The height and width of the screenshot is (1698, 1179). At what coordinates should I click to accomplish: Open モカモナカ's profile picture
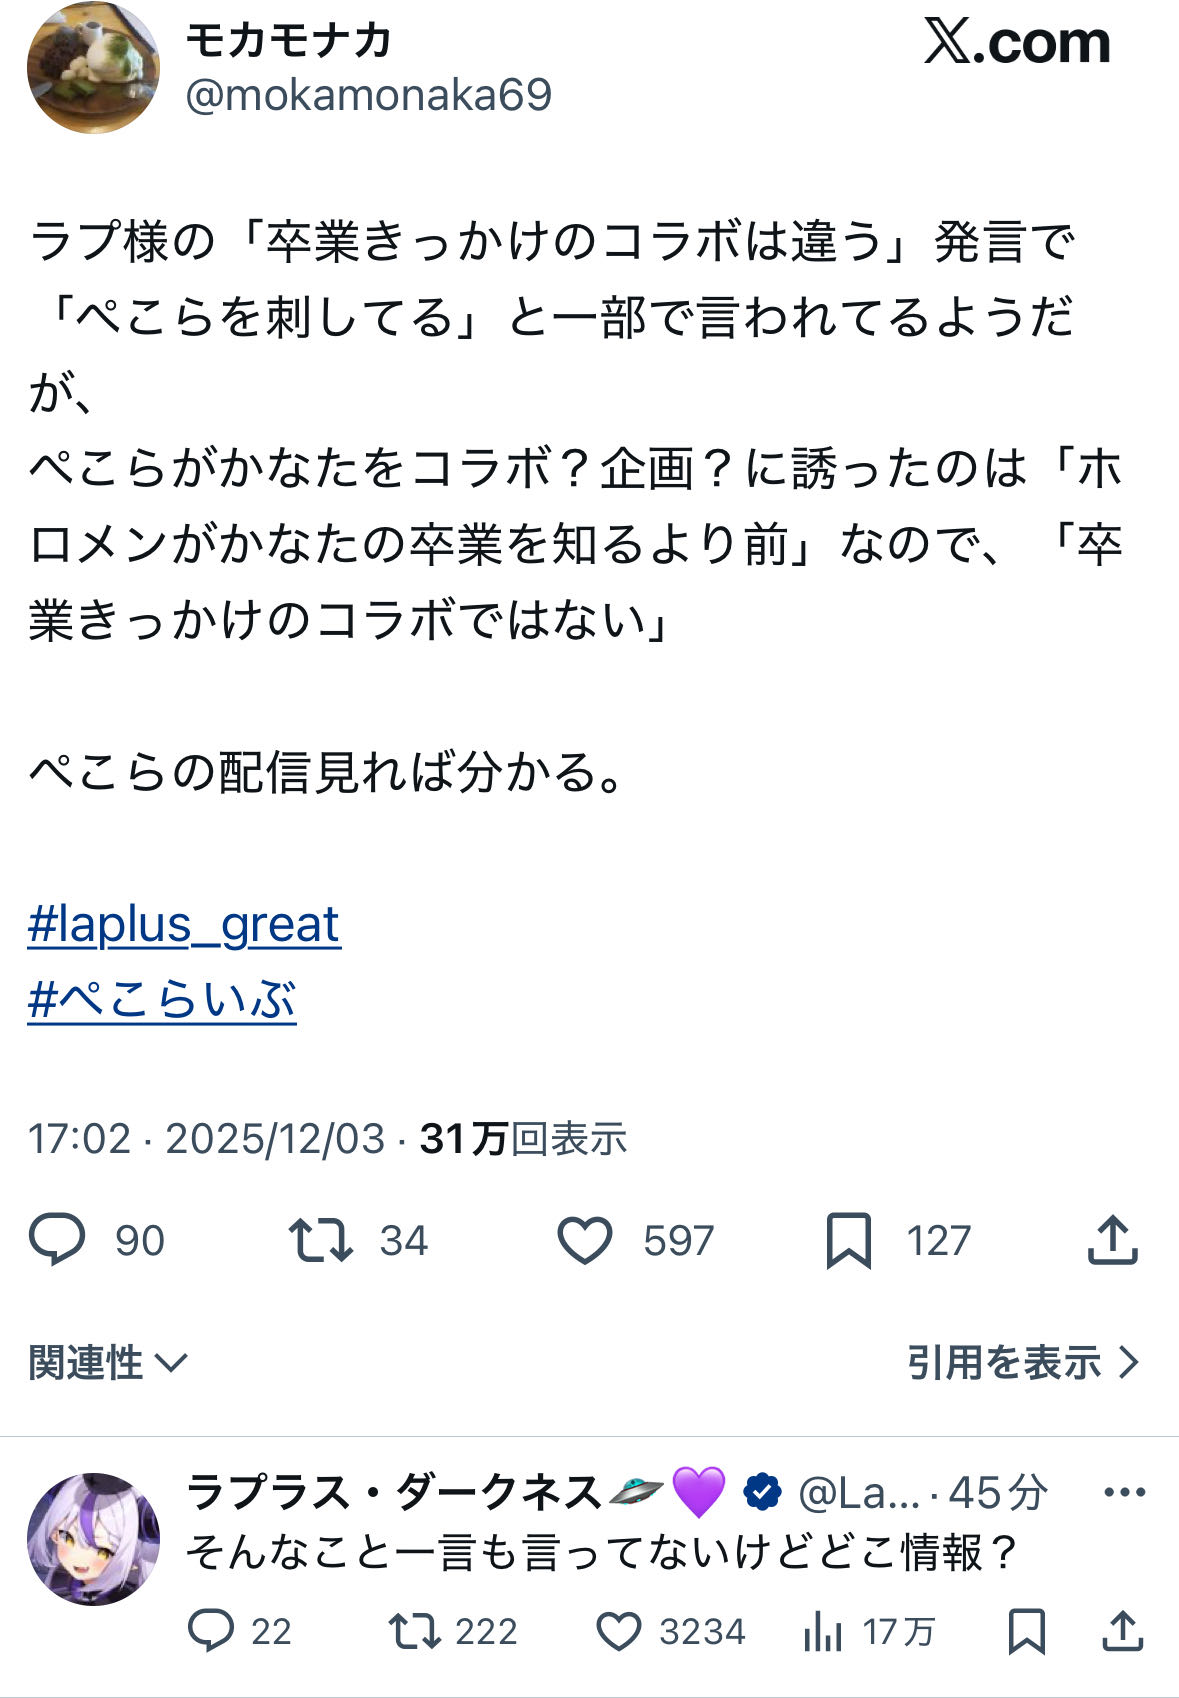92,68
